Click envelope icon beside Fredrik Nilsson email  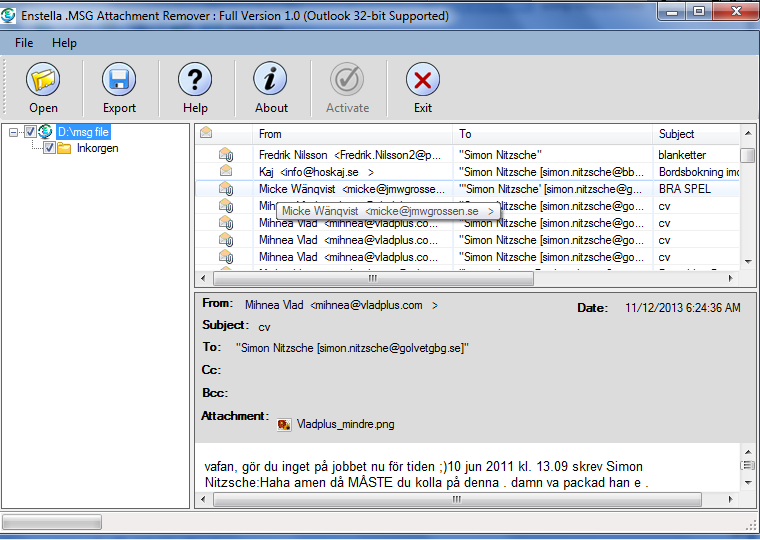(x=226, y=155)
